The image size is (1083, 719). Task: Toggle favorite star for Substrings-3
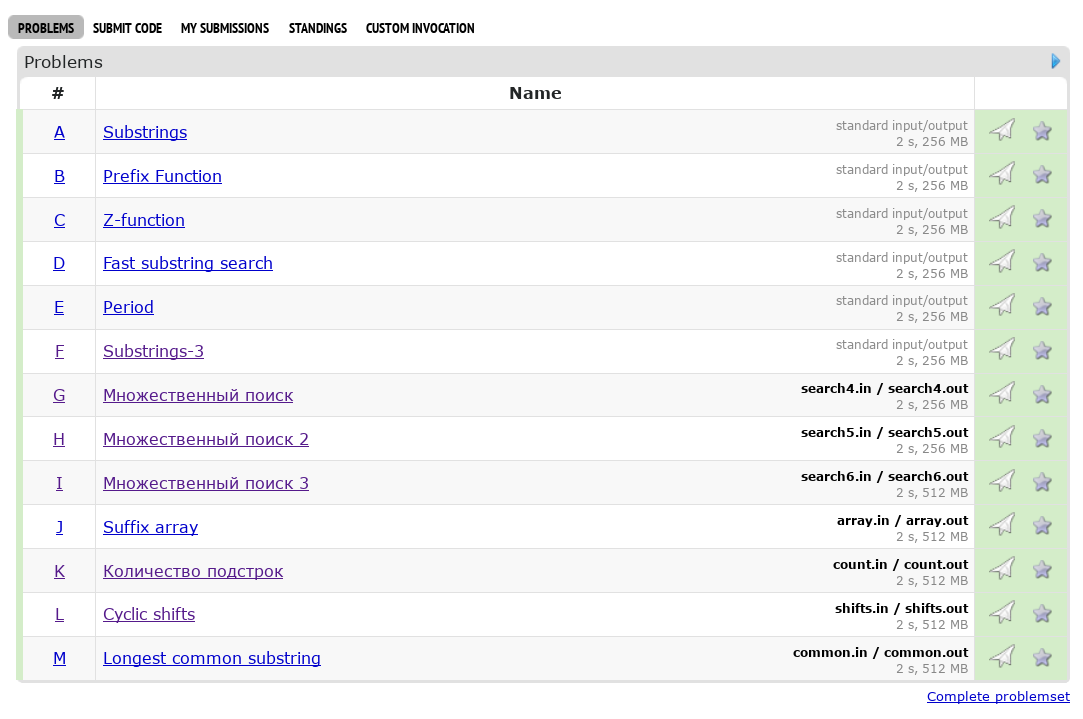click(x=1042, y=350)
